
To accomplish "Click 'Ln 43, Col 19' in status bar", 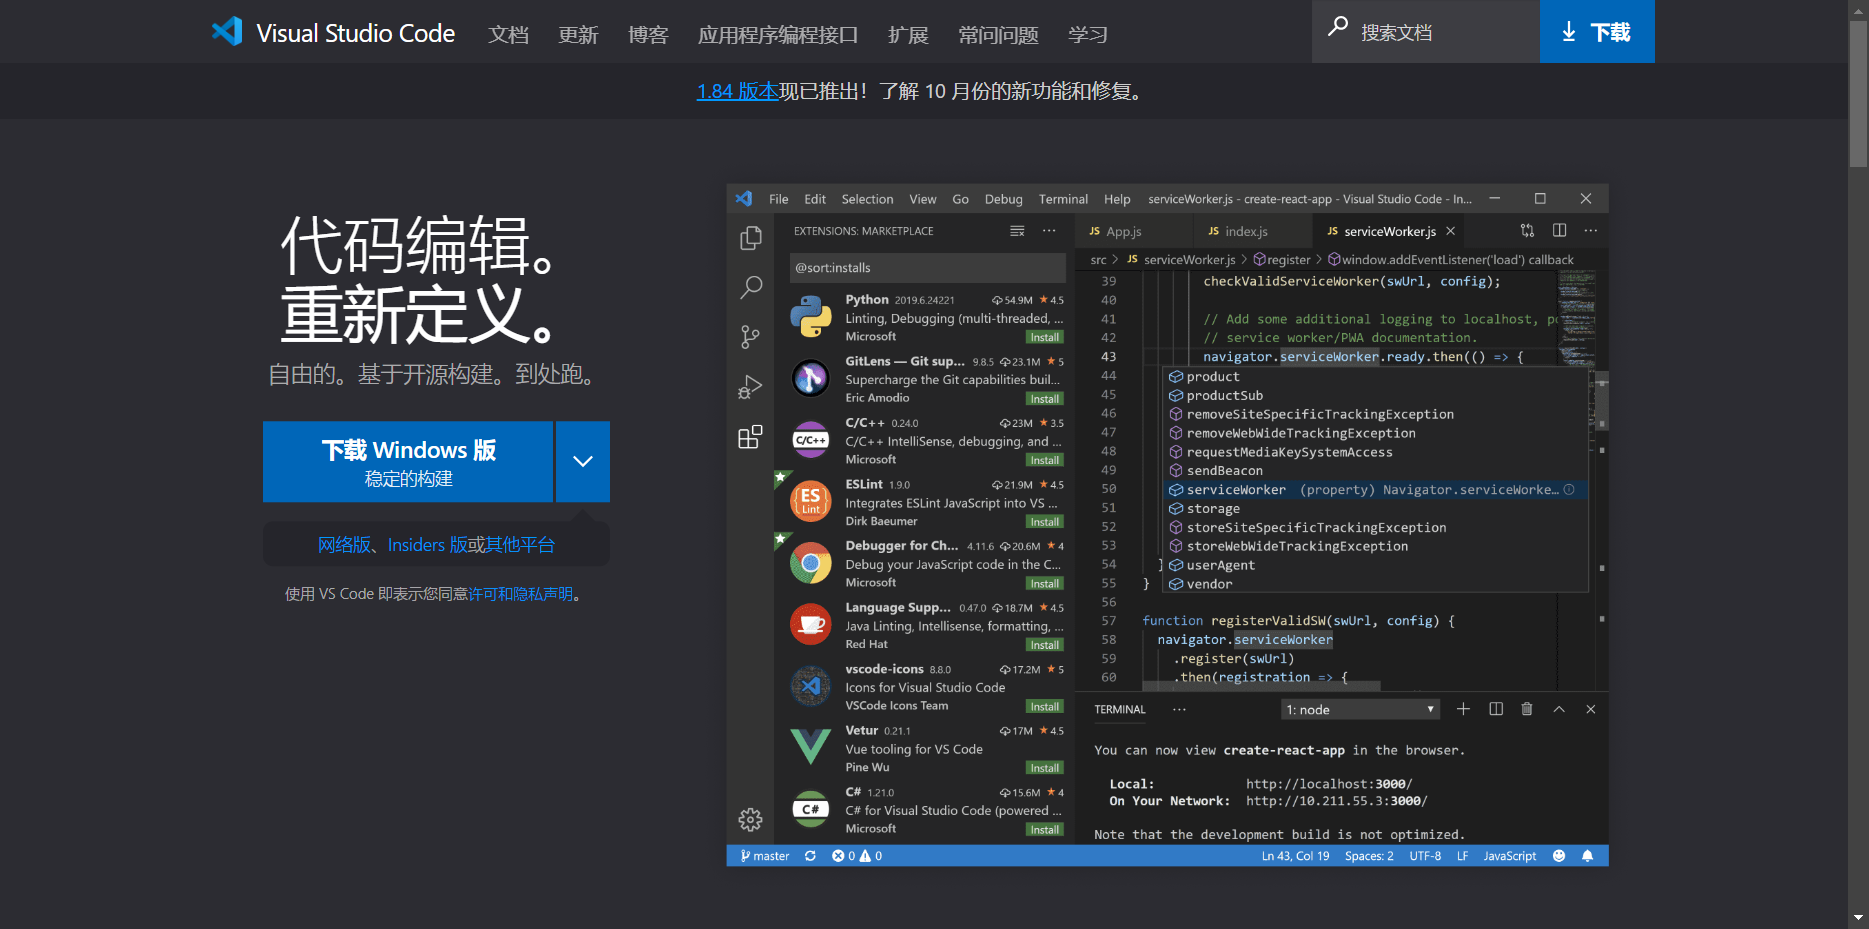I will (x=1296, y=856).
